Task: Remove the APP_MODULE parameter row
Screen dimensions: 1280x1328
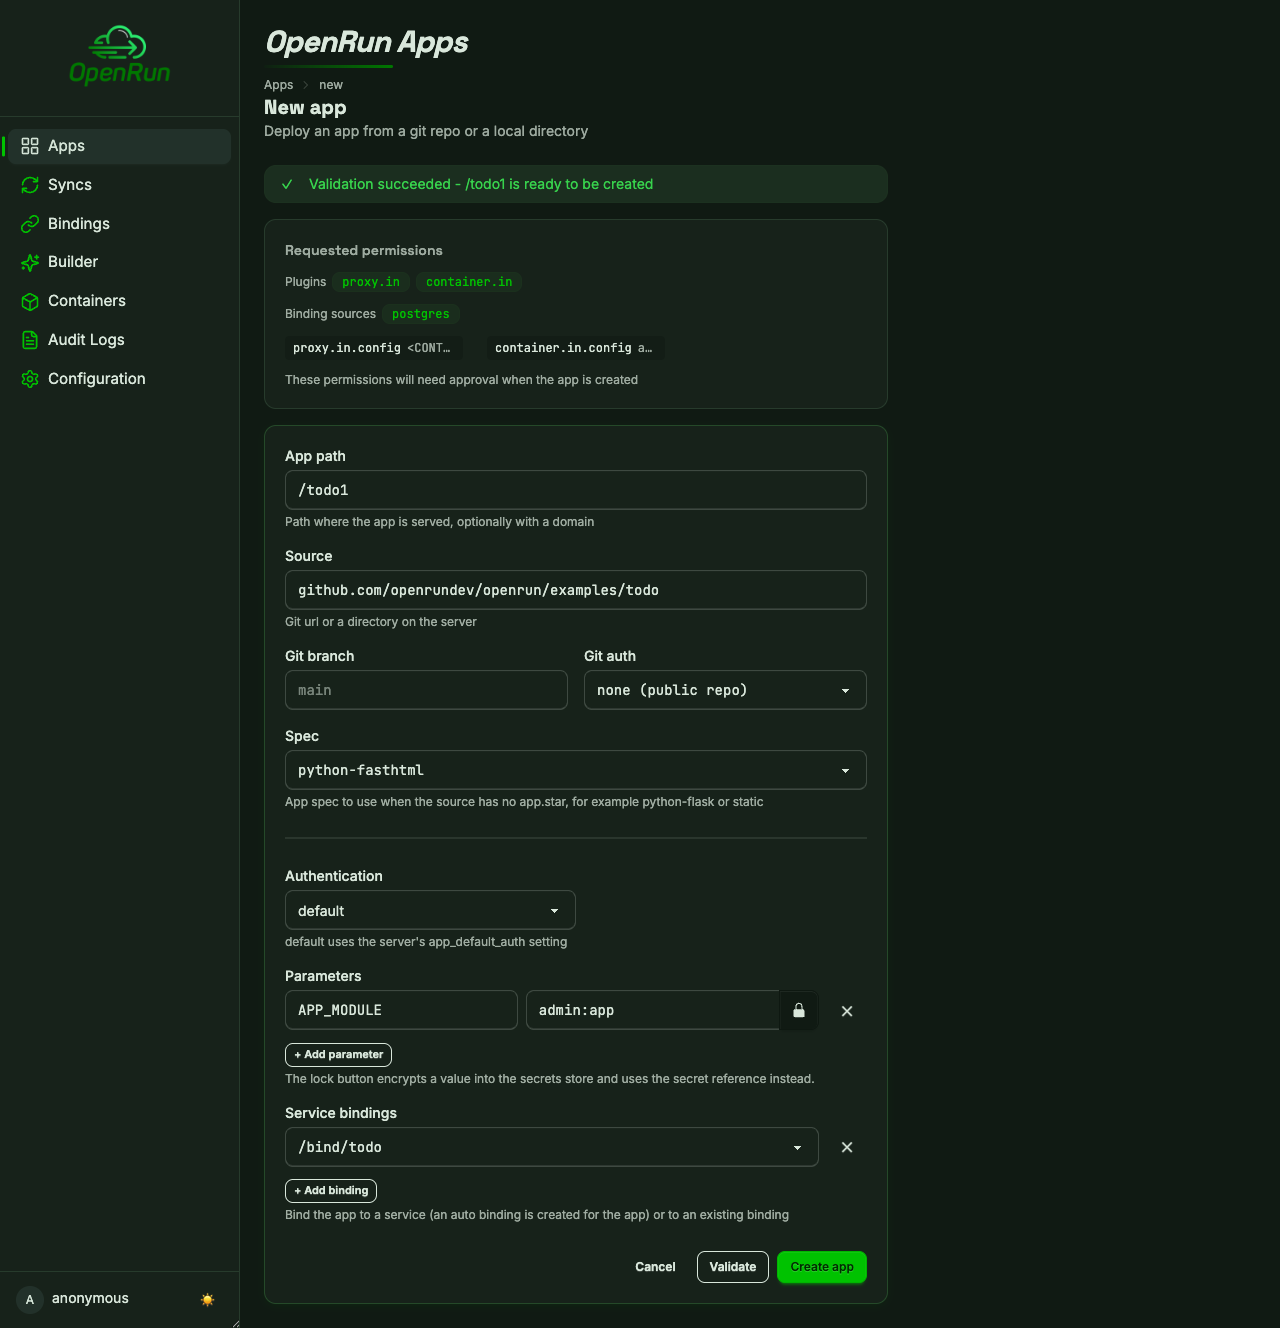Action: click(847, 1011)
